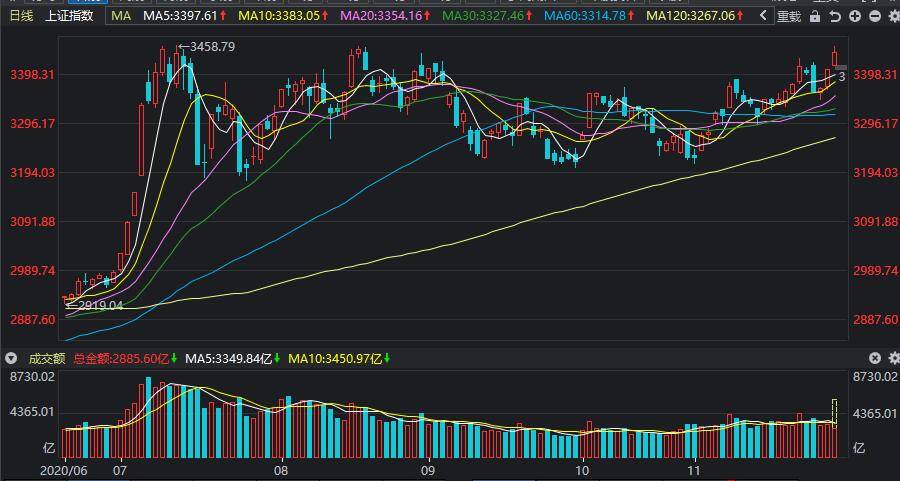Viewport: 900px width, 481px height.
Task: Open the main chart settings gear
Action: click(892, 16)
